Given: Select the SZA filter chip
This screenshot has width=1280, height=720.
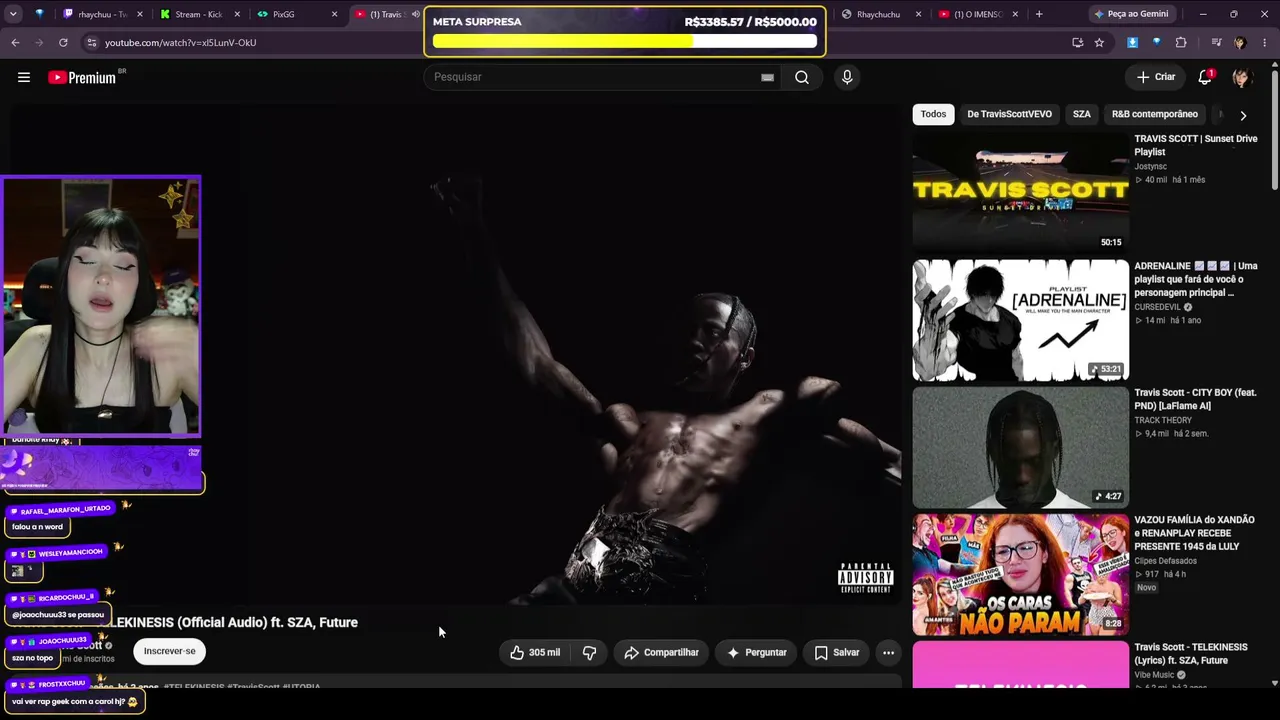Looking at the screenshot, I should 1082,114.
